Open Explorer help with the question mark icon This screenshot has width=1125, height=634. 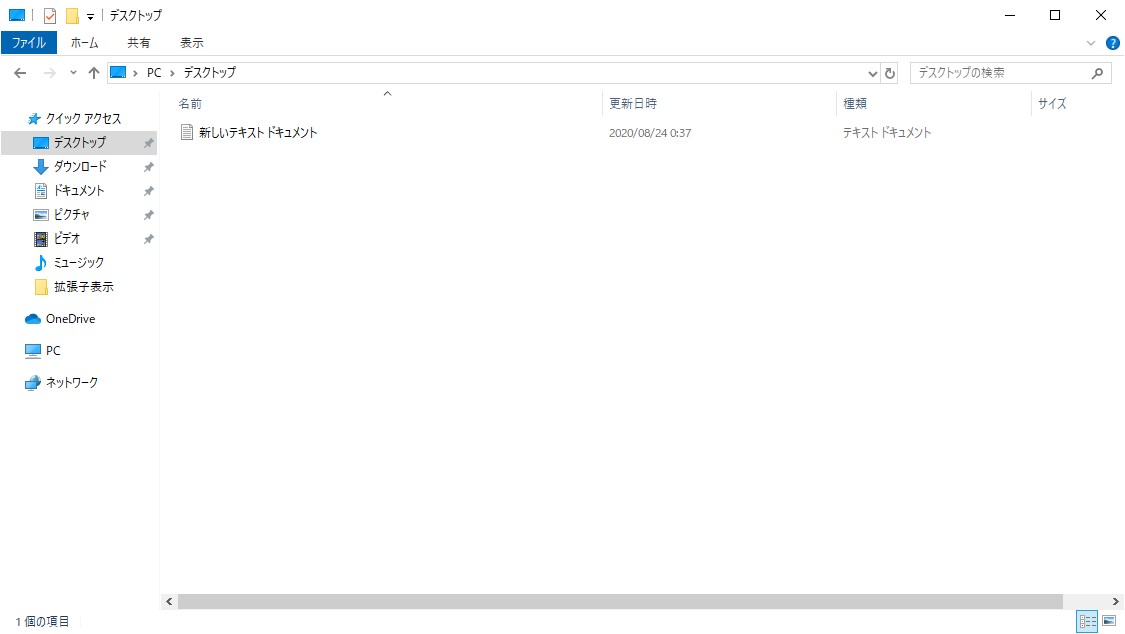(x=1112, y=42)
